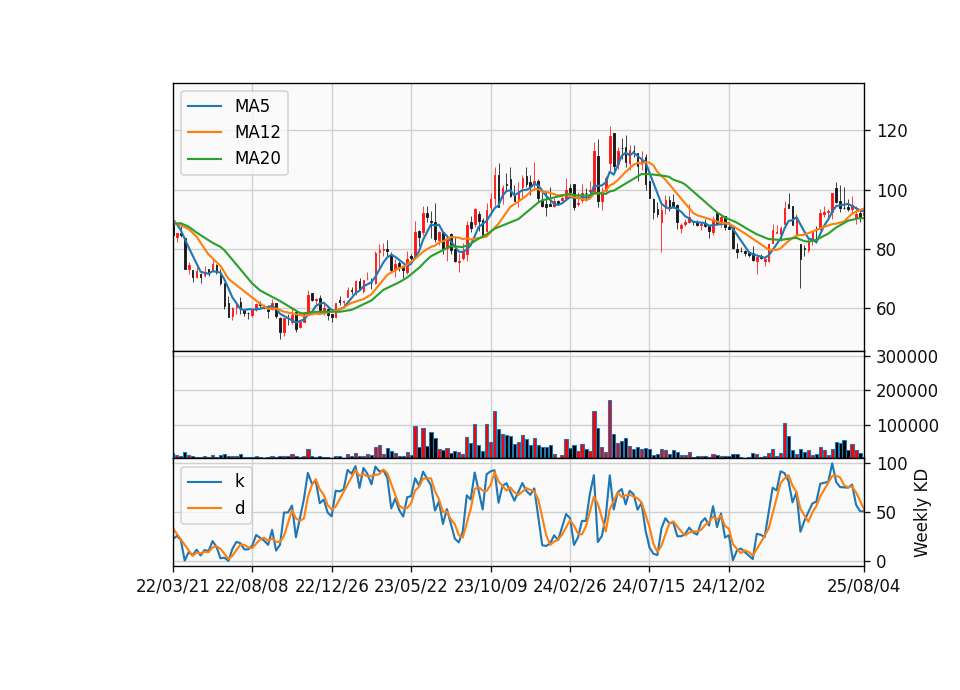This screenshot has width=960, height=690.
Task: Click the 23/10/09 date axis label
Action: tap(490, 586)
